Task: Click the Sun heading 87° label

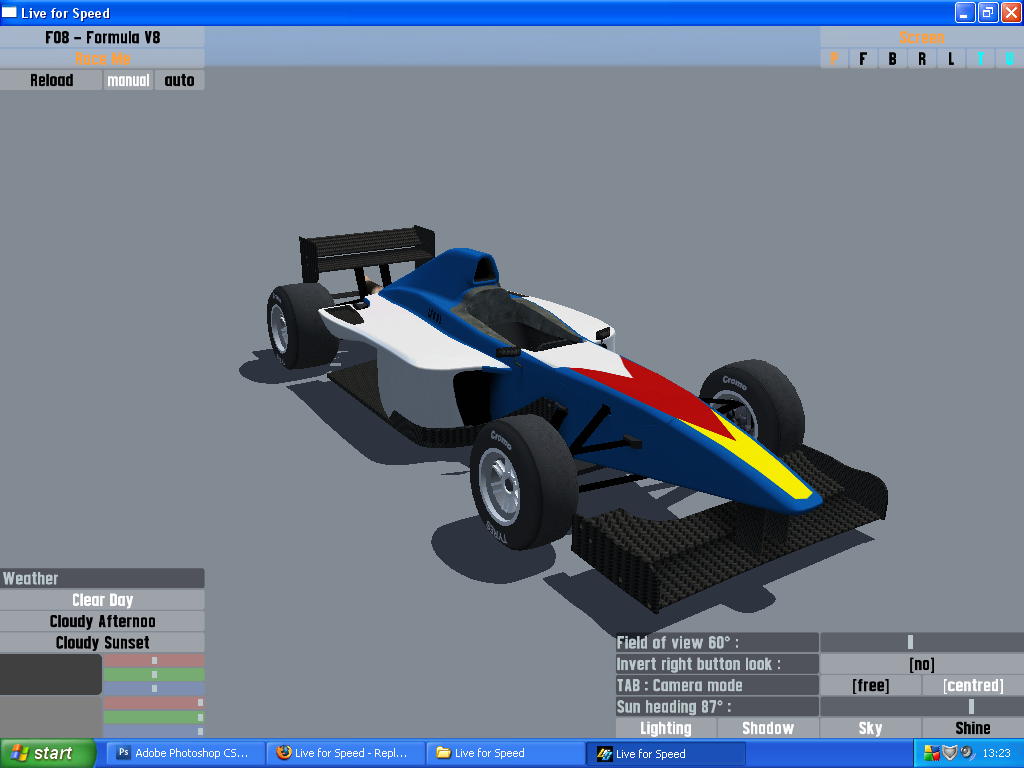Action: pos(717,706)
